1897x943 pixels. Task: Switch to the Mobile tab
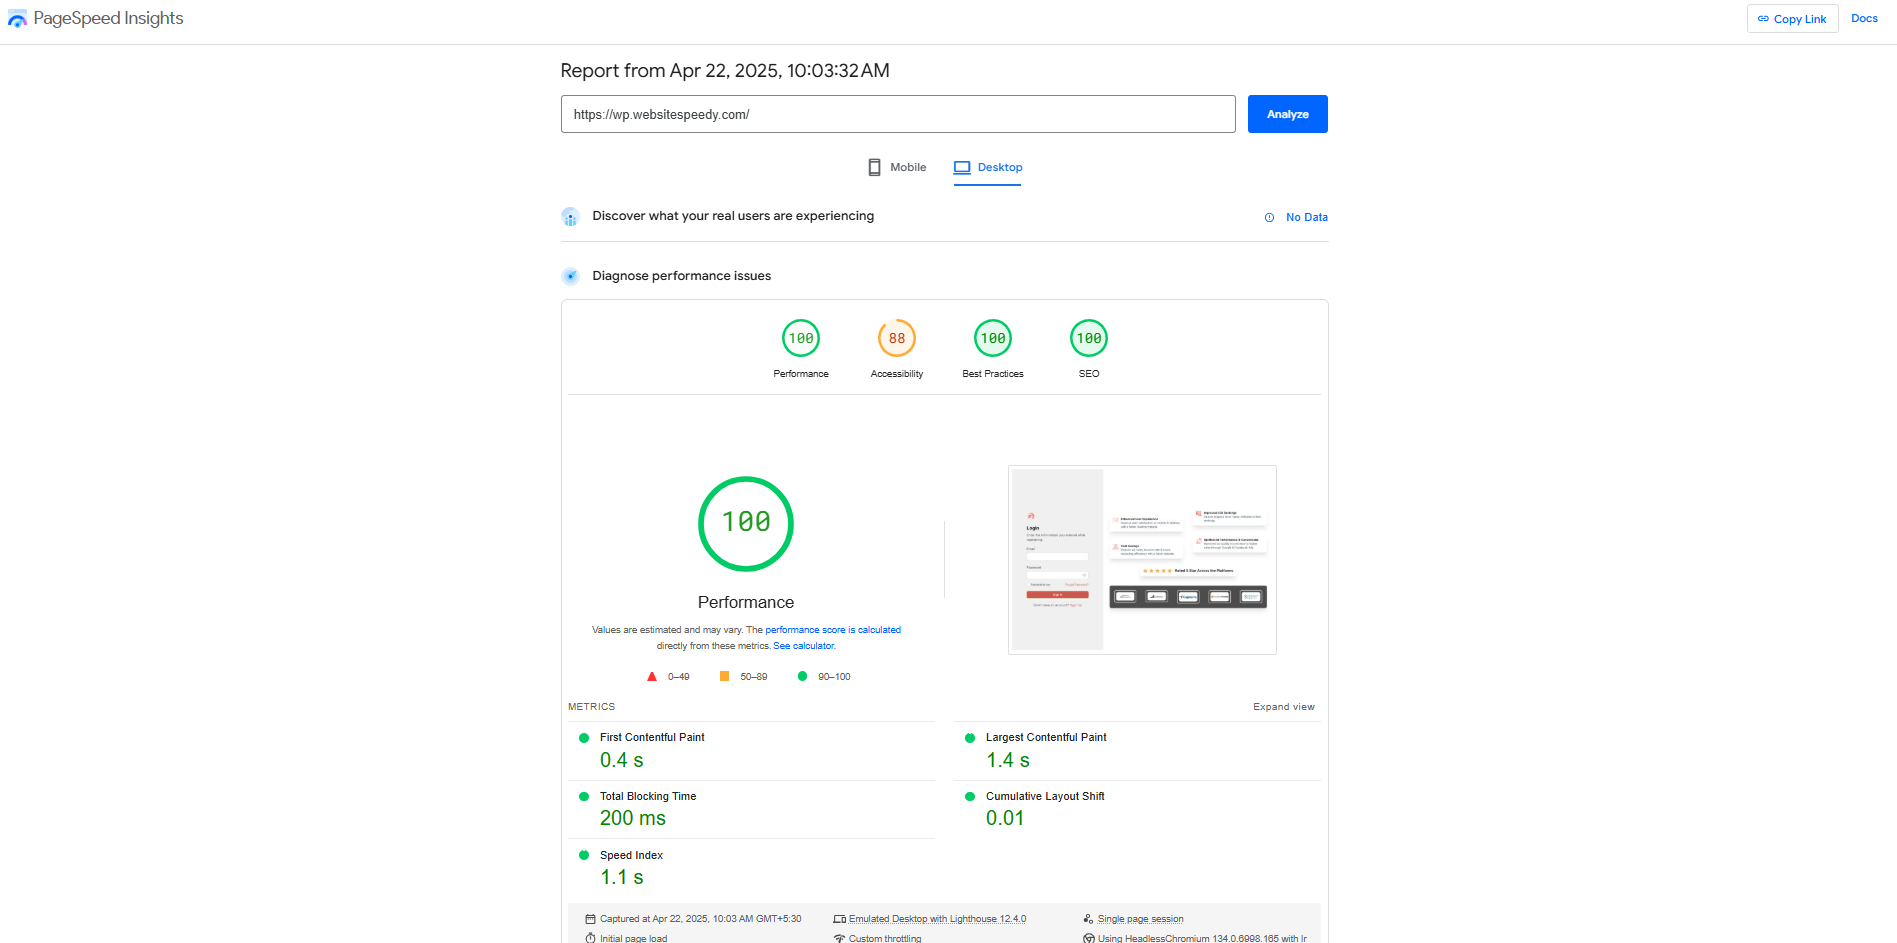897,167
